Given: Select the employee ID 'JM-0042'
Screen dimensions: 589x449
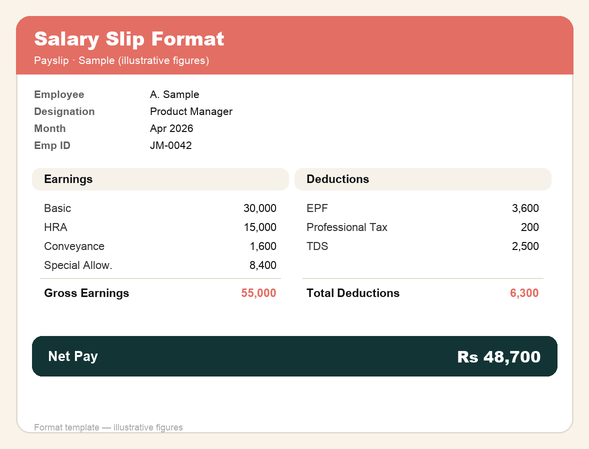Looking at the screenshot, I should tap(171, 145).
